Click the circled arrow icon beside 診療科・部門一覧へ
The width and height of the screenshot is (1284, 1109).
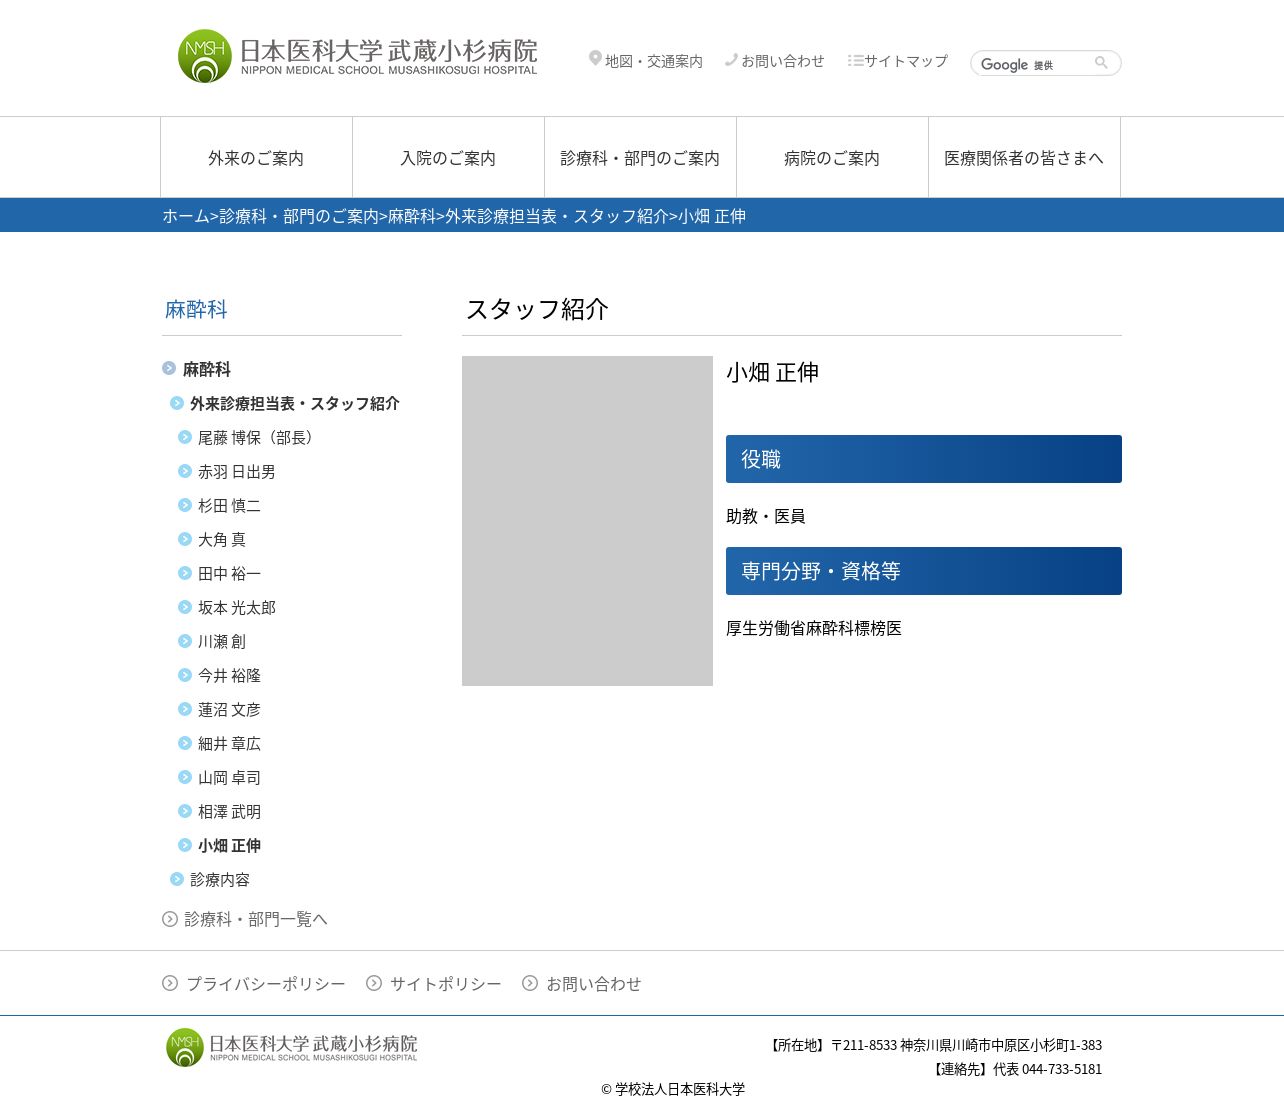coord(170,919)
